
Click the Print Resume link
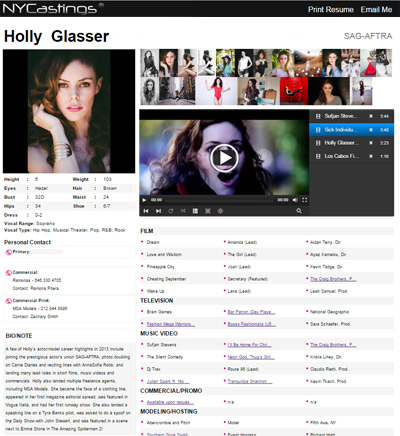331,10
